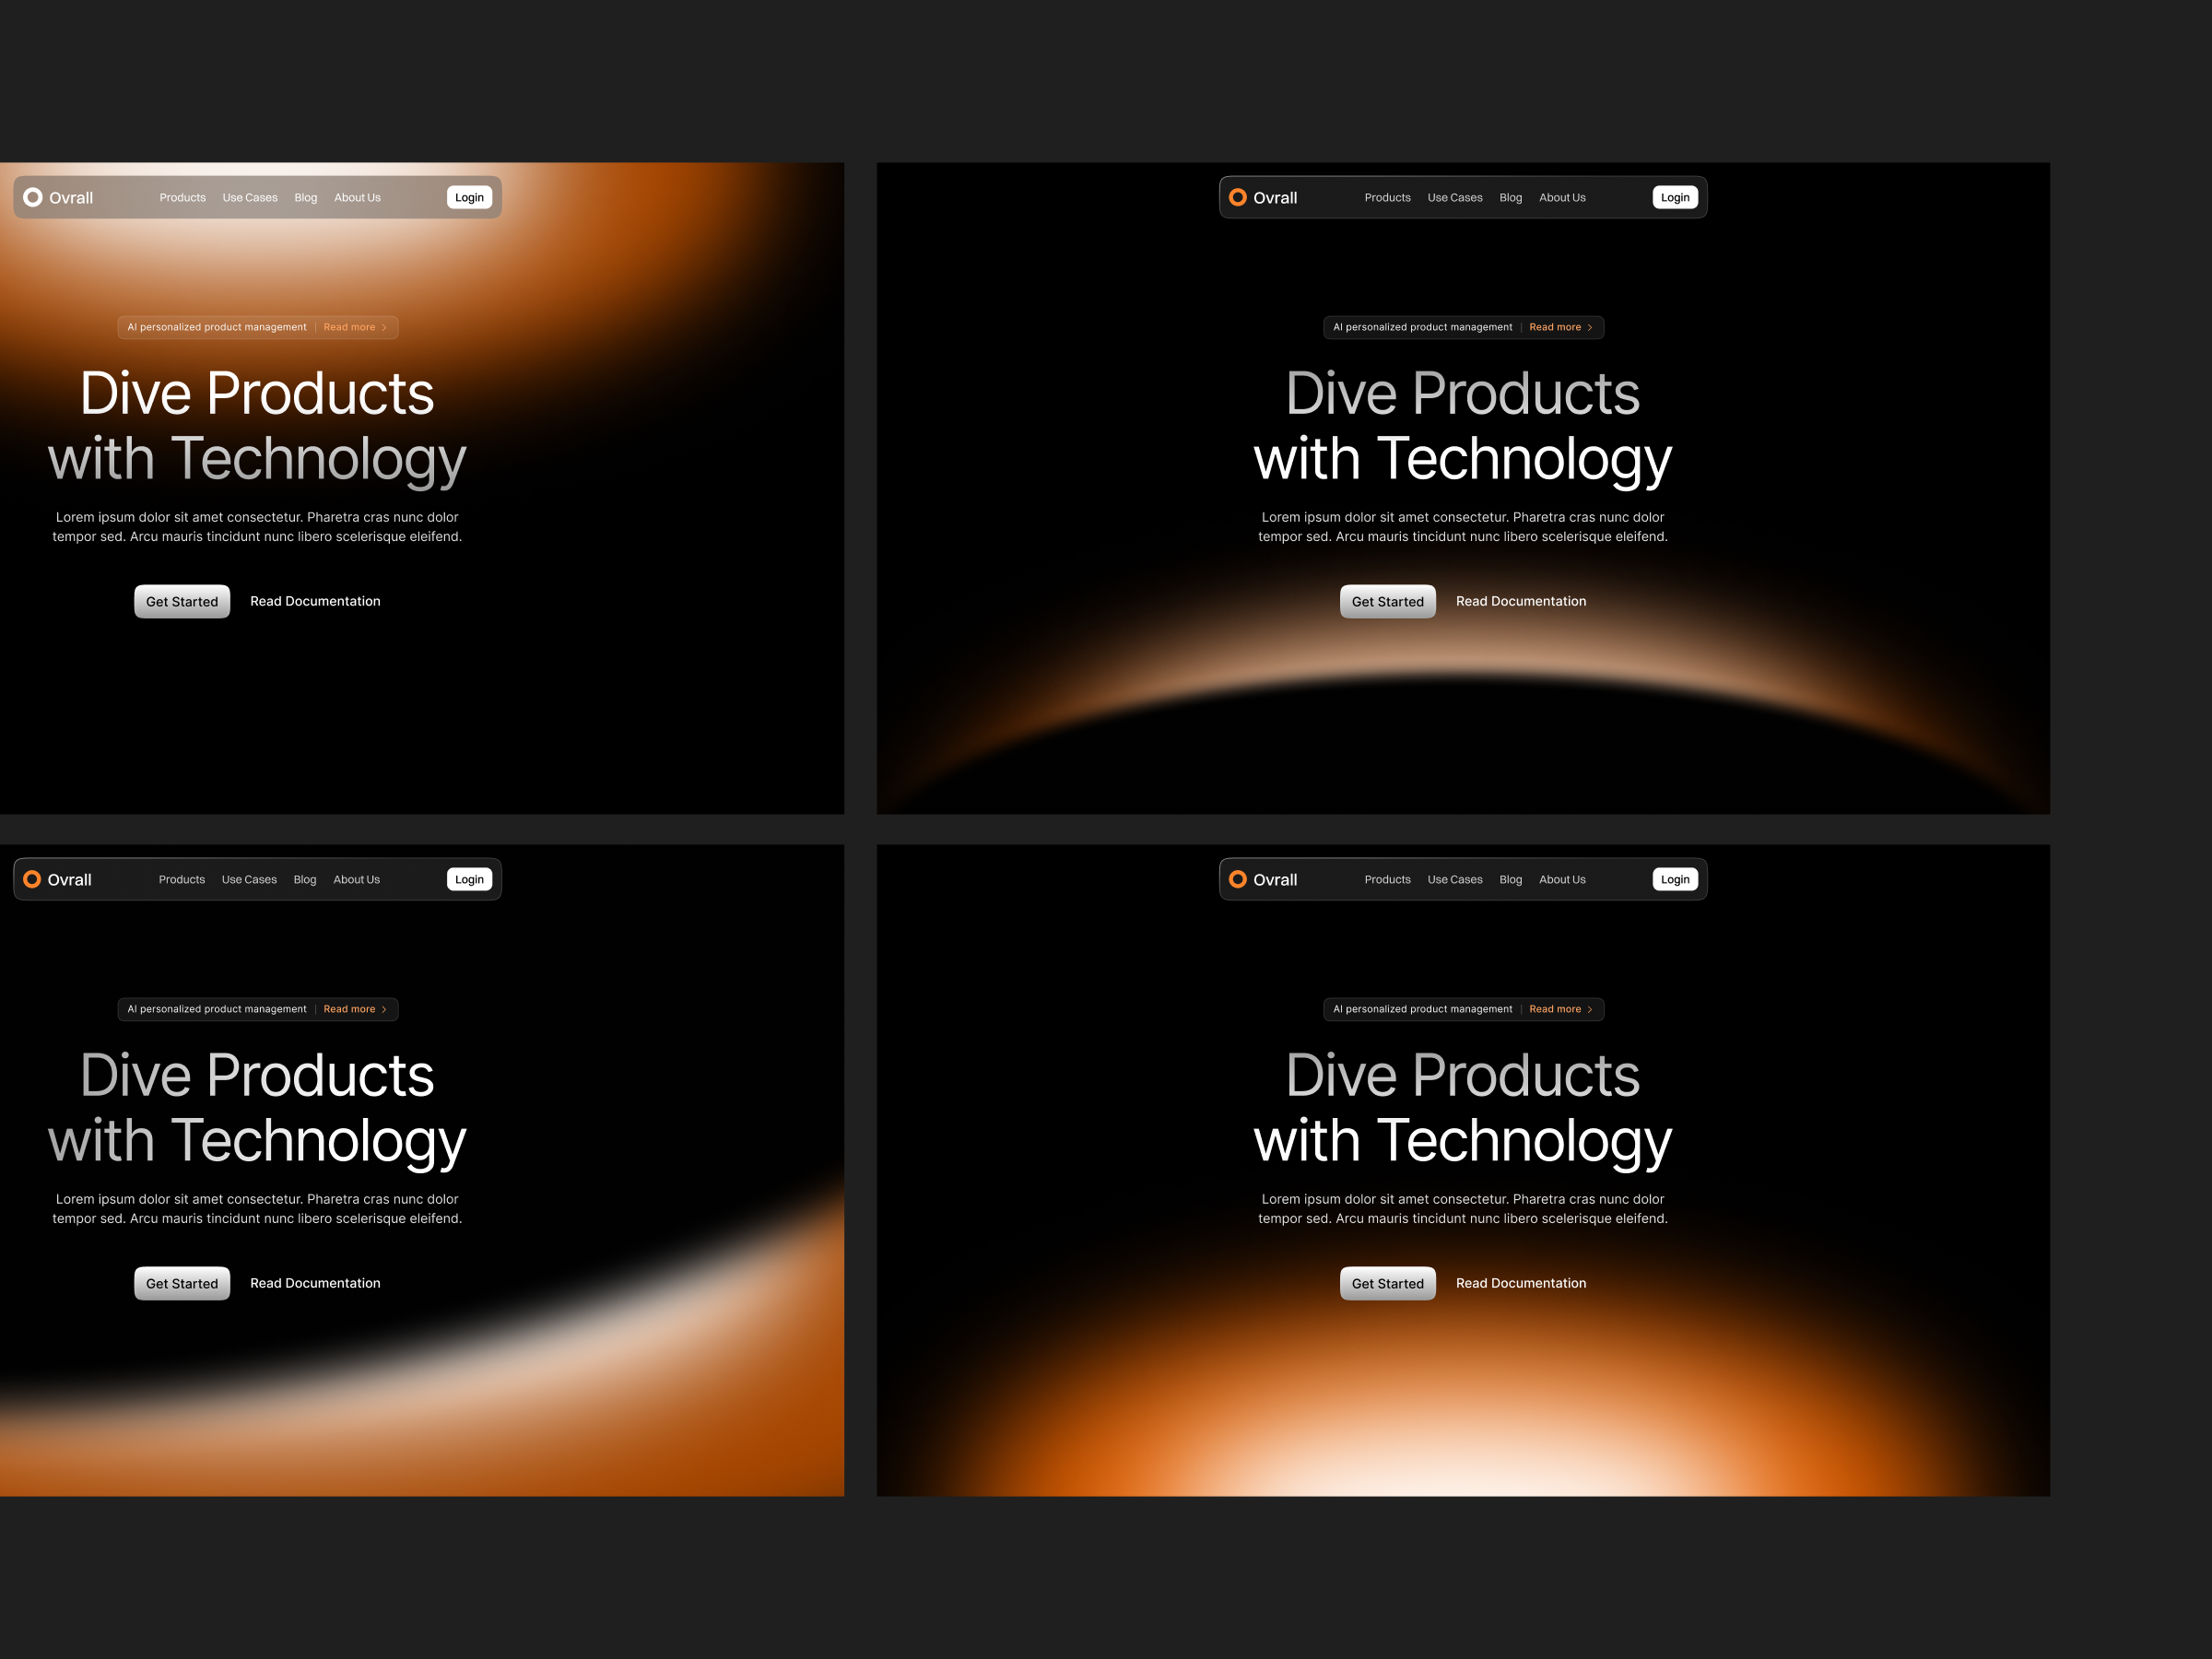Image resolution: width=2212 pixels, height=1659 pixels.
Task: Select the with Technology headline in the bottom-right mockup
Action: pos(1463,1142)
